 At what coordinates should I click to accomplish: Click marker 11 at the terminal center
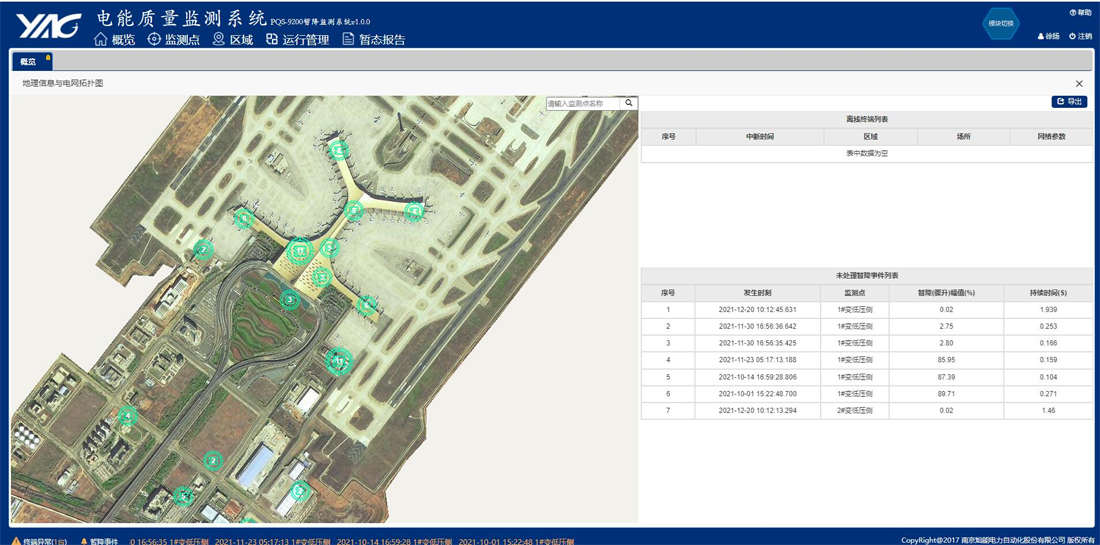[x=300, y=250]
